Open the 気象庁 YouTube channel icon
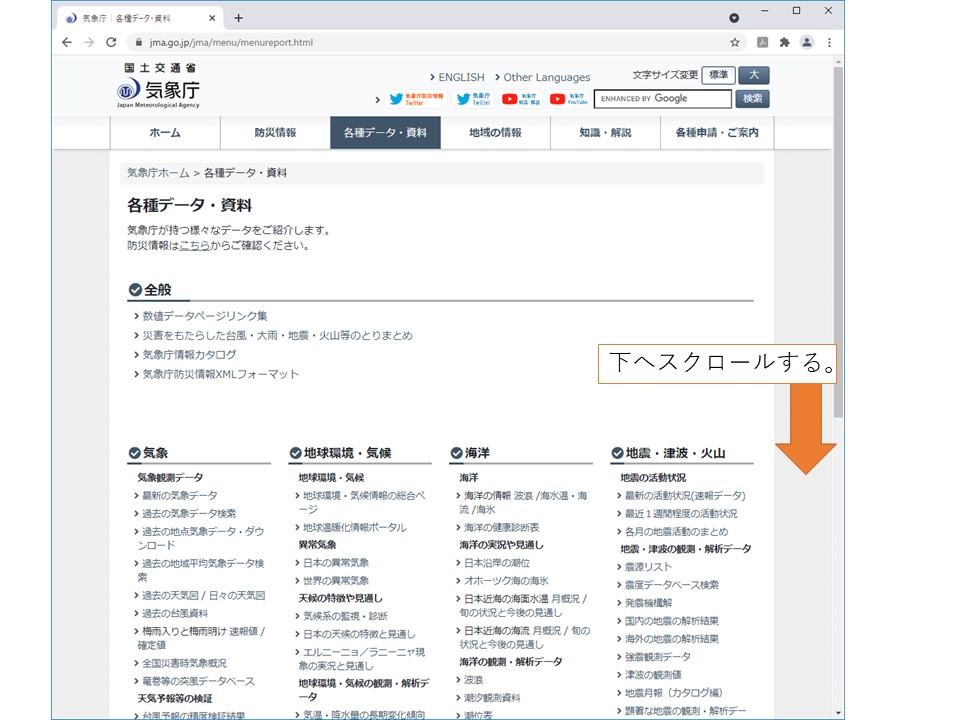Screen dimensions: 960x720 (x=568, y=99)
